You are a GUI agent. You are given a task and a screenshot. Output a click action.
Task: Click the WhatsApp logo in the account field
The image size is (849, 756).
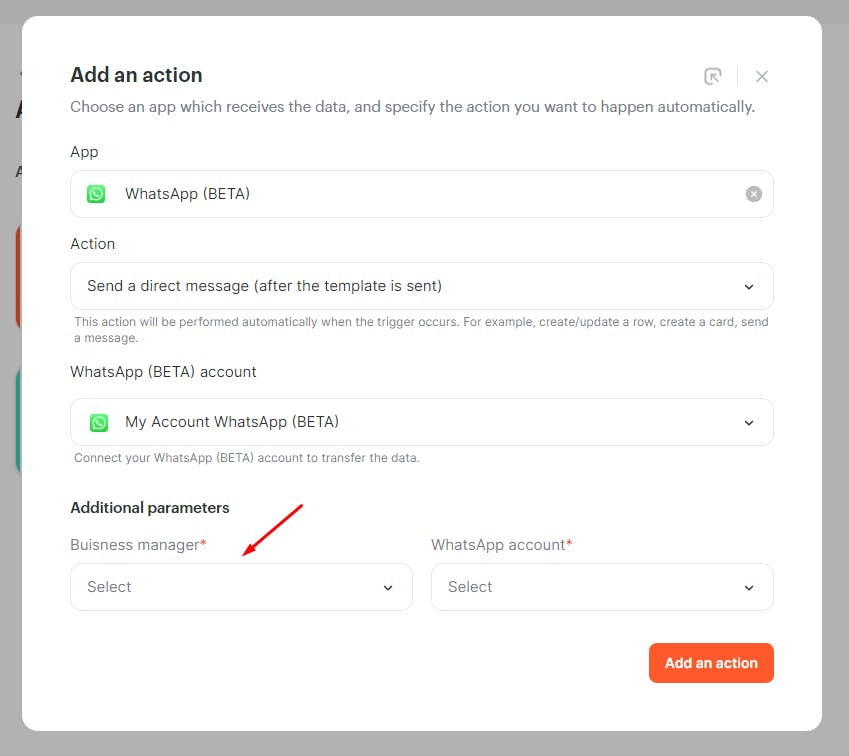[x=99, y=422]
